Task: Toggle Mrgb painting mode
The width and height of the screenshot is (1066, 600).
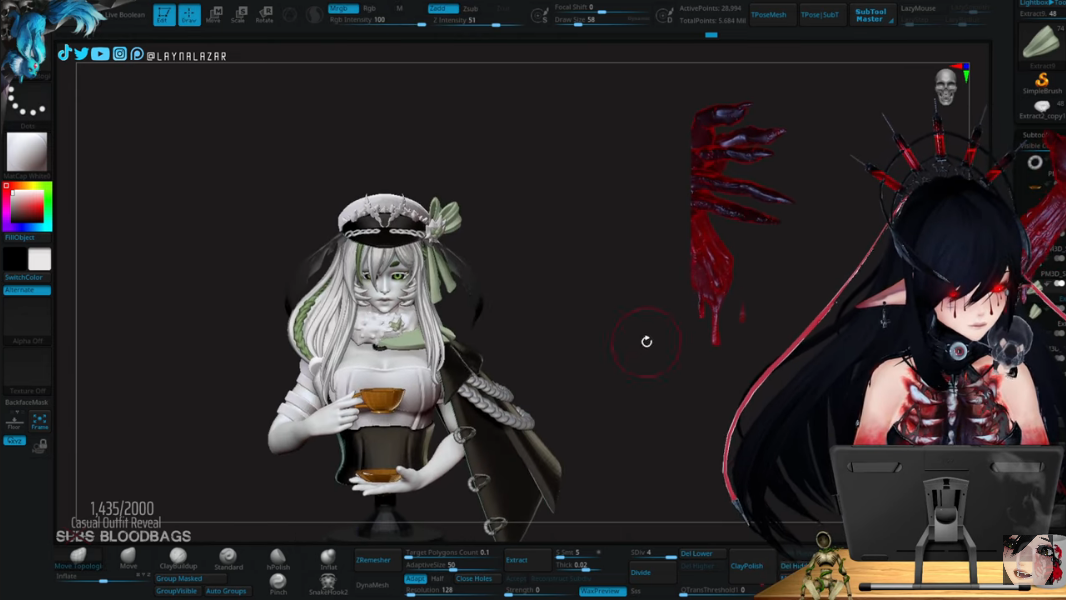Action: pyautogui.click(x=342, y=8)
